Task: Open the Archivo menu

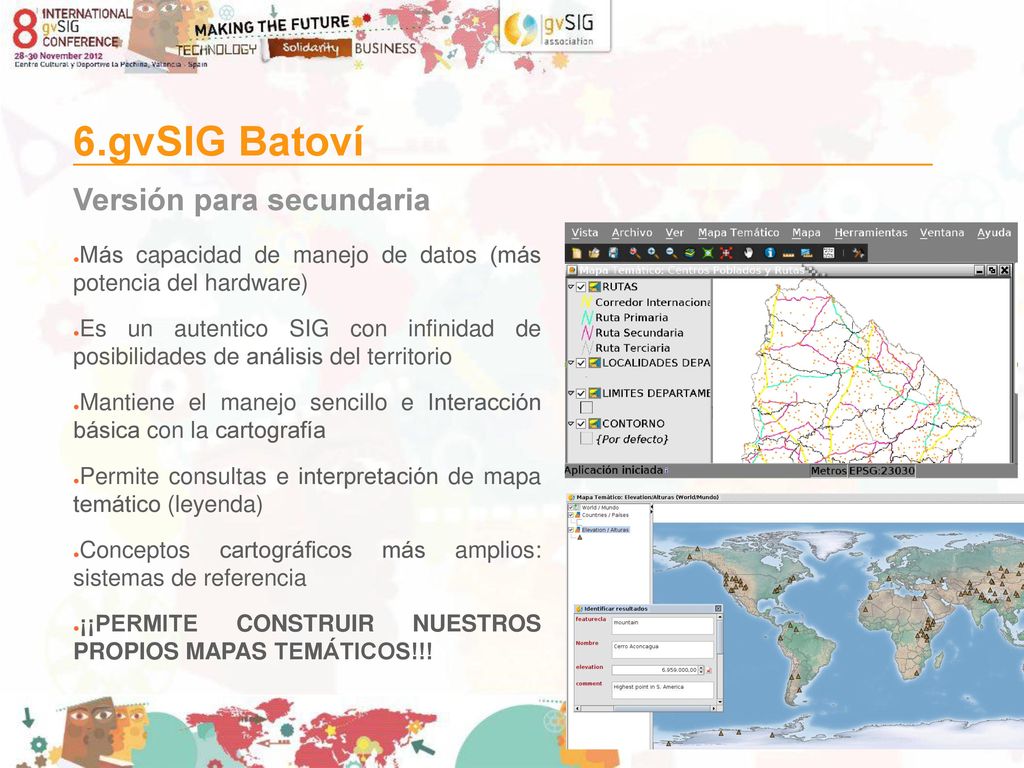Action: coord(632,232)
